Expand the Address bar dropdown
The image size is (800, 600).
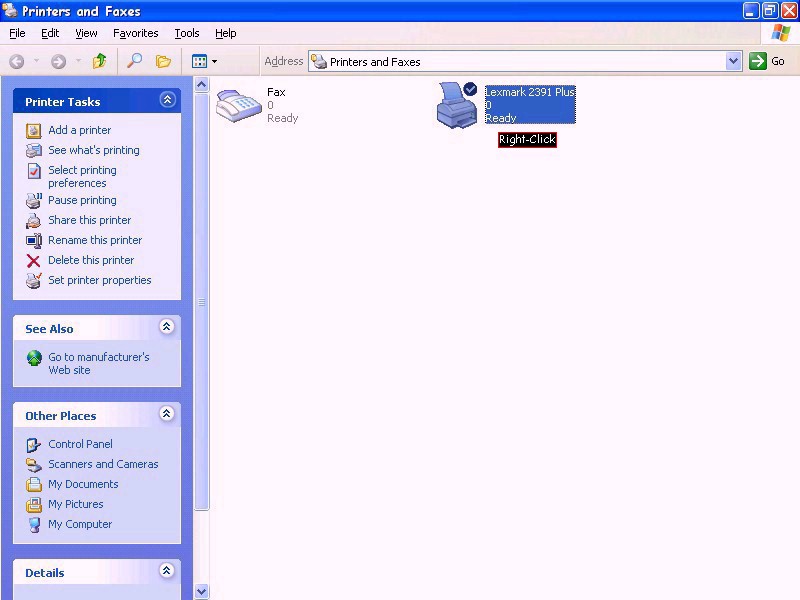[733, 61]
